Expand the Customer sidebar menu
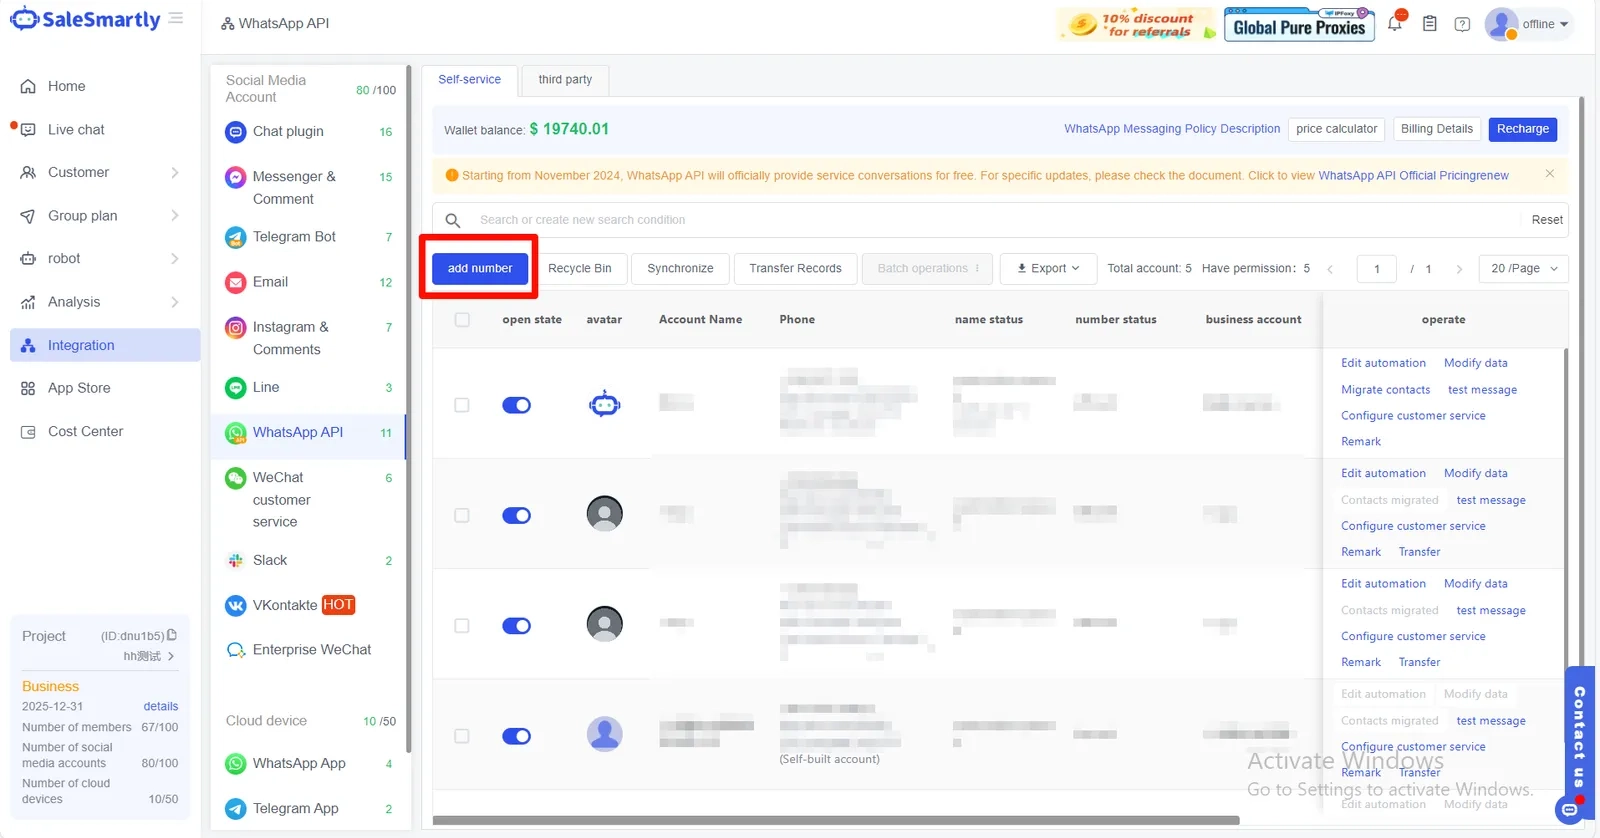1600x838 pixels. 100,172
